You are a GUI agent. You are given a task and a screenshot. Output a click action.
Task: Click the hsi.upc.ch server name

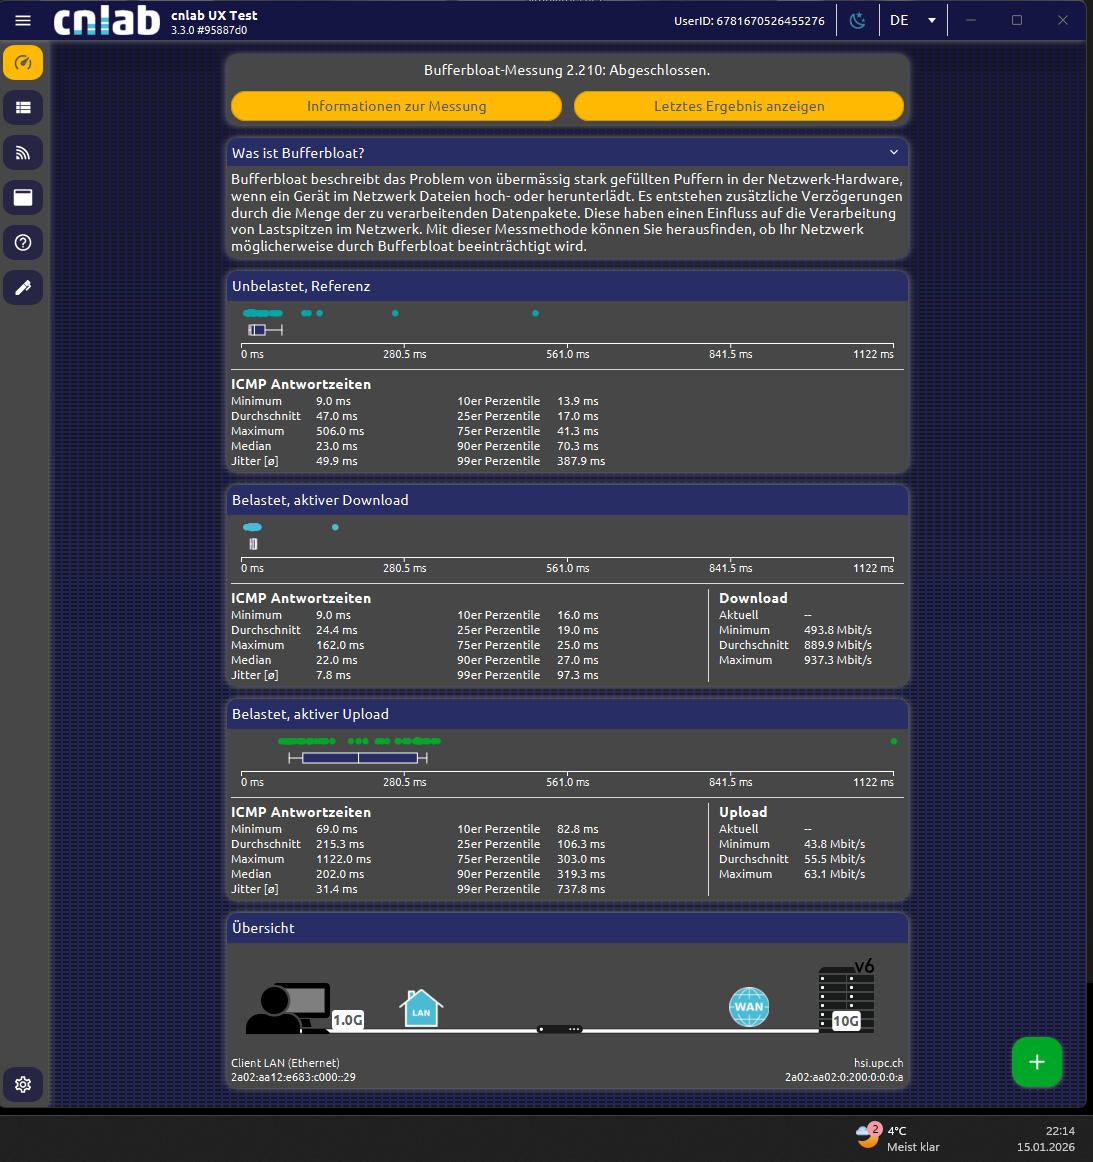(x=878, y=1063)
